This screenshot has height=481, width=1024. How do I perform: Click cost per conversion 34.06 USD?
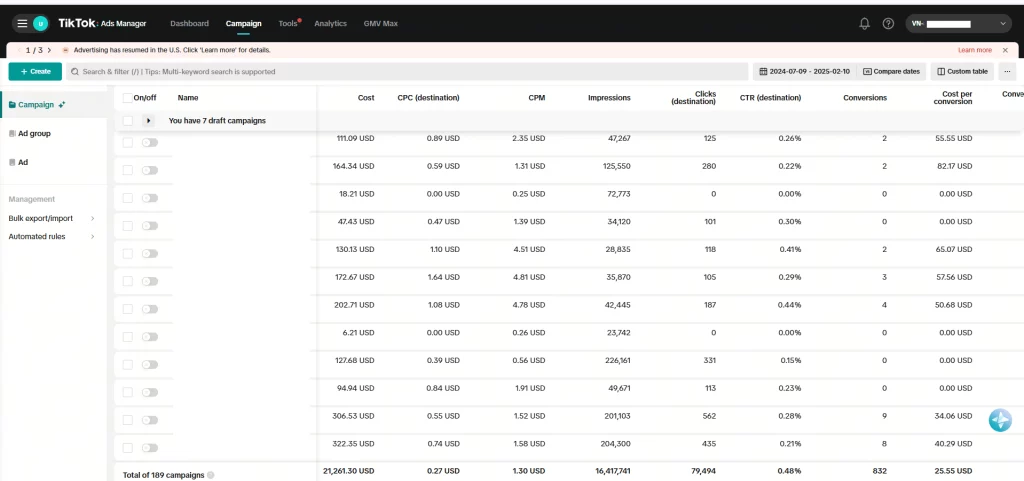click(x=953, y=415)
